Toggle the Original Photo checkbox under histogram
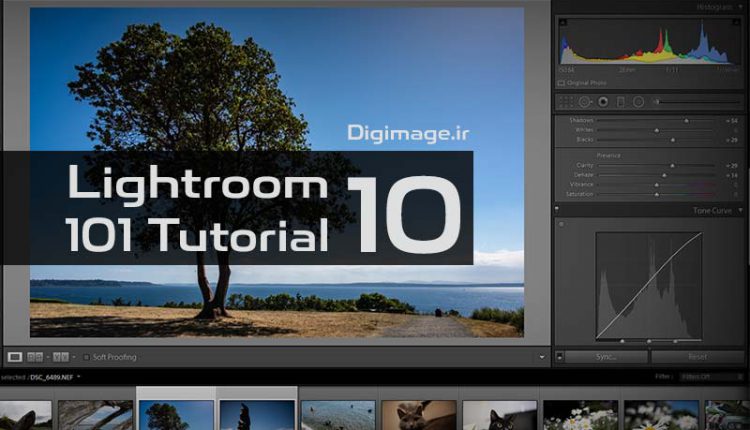The width and height of the screenshot is (750, 430). (562, 83)
